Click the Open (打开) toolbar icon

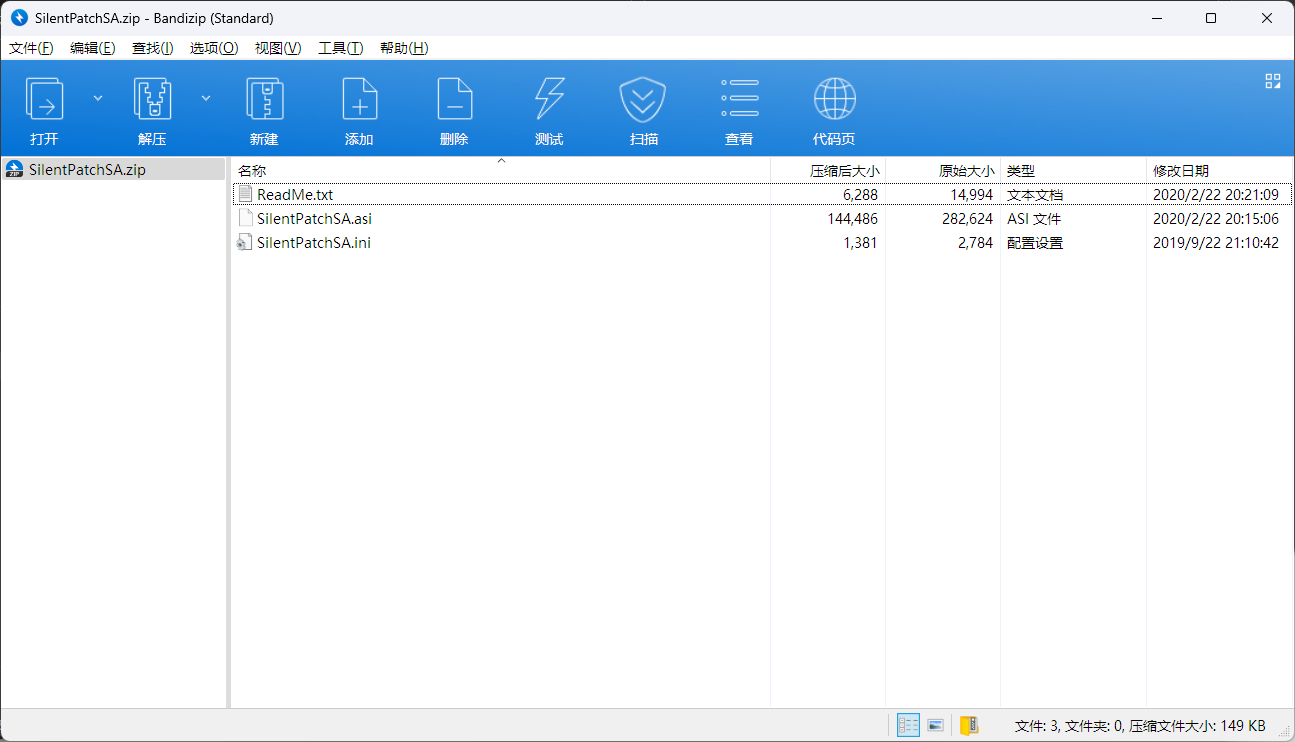coord(44,99)
